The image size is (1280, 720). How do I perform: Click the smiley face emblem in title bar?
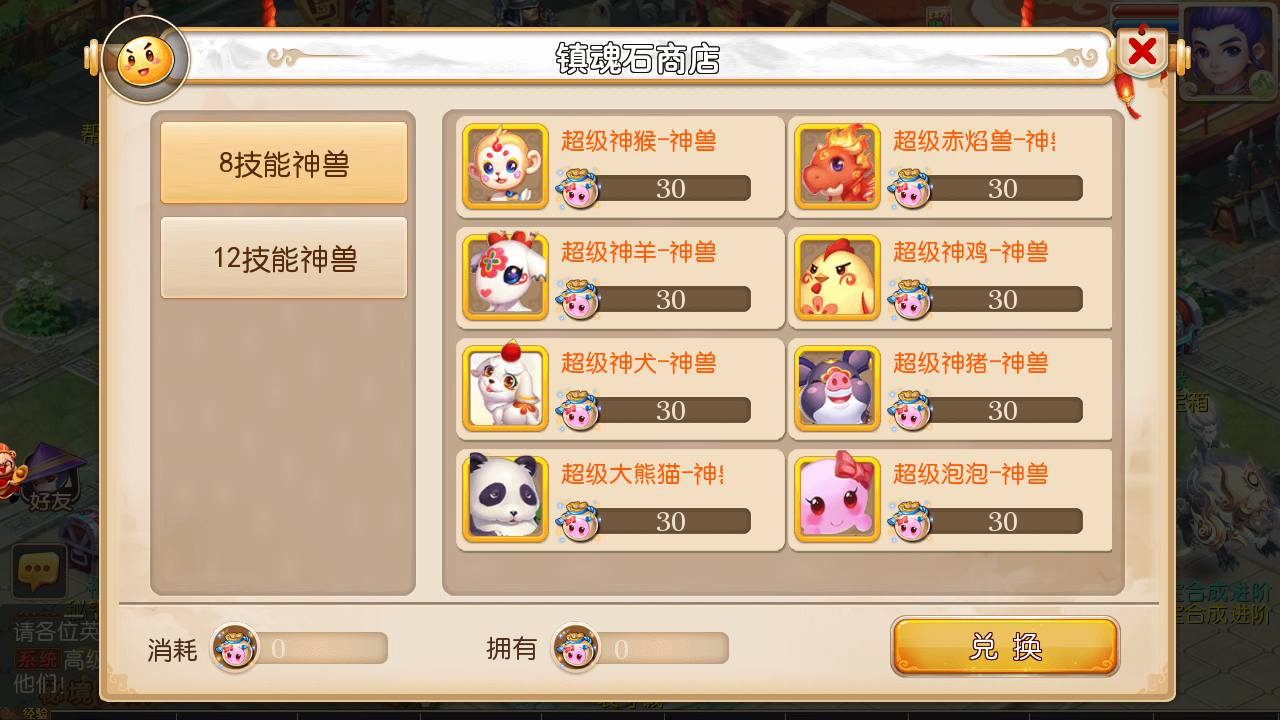click(145, 60)
